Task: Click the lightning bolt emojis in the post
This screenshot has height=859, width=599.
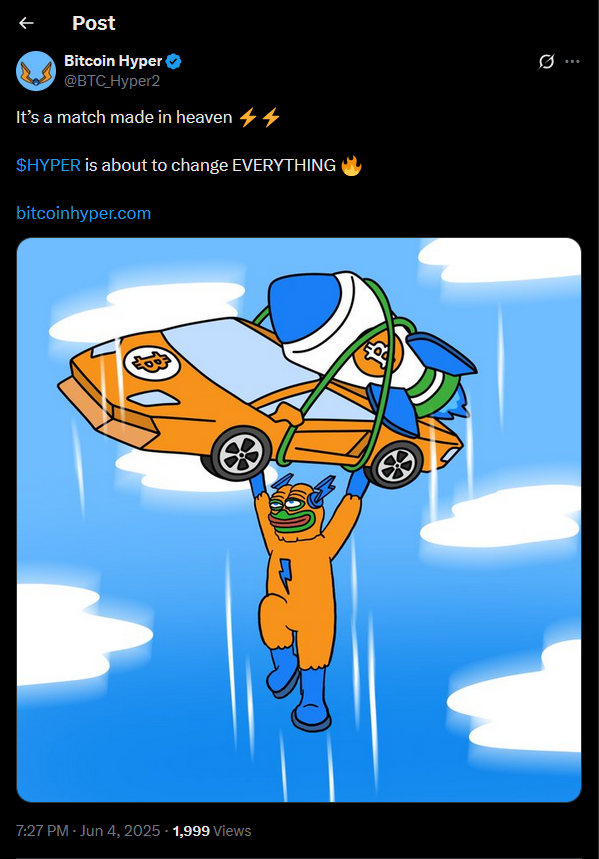Action: [260, 117]
